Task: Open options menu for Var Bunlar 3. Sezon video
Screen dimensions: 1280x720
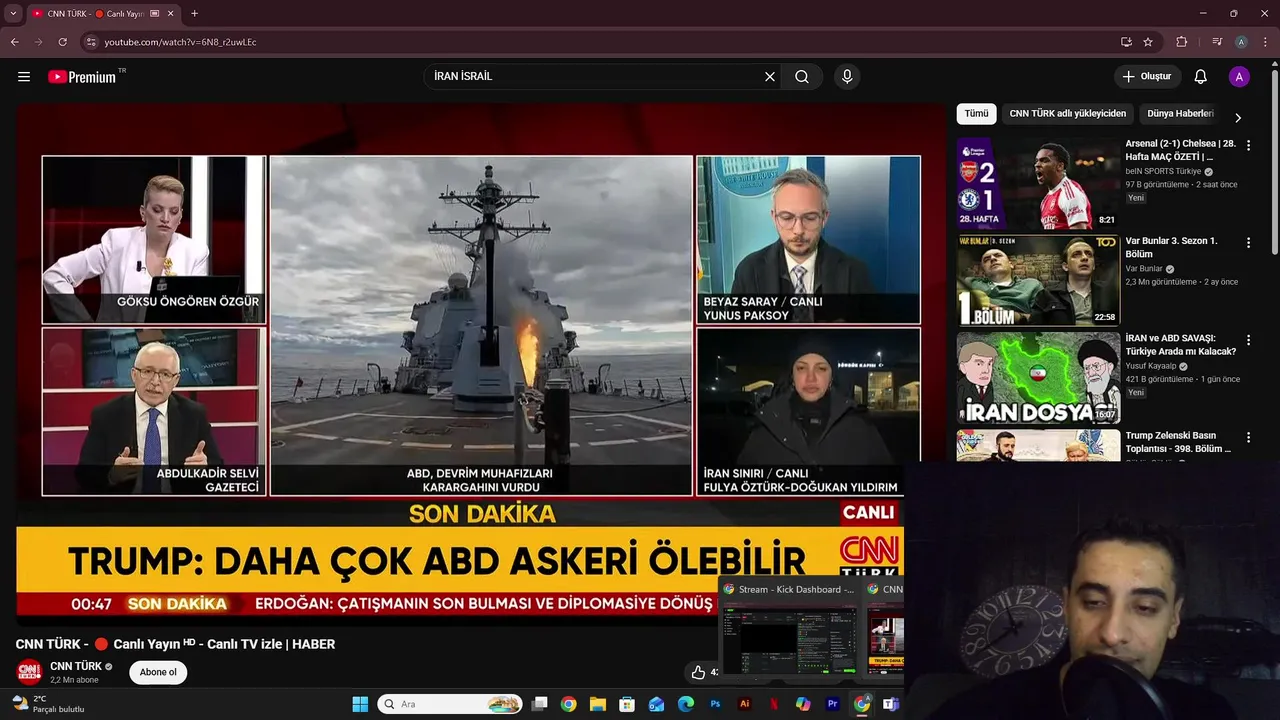Action: [x=1248, y=242]
